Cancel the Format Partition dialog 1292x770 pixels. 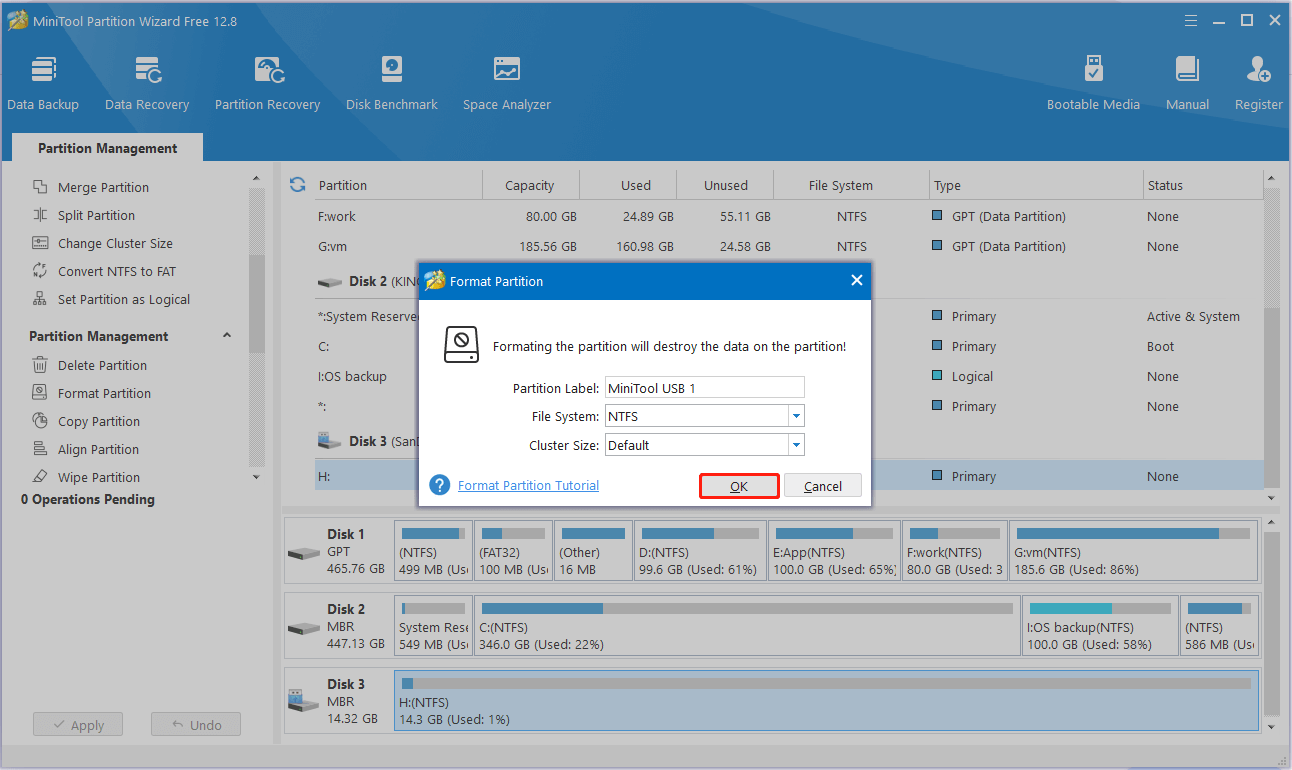[x=823, y=486]
